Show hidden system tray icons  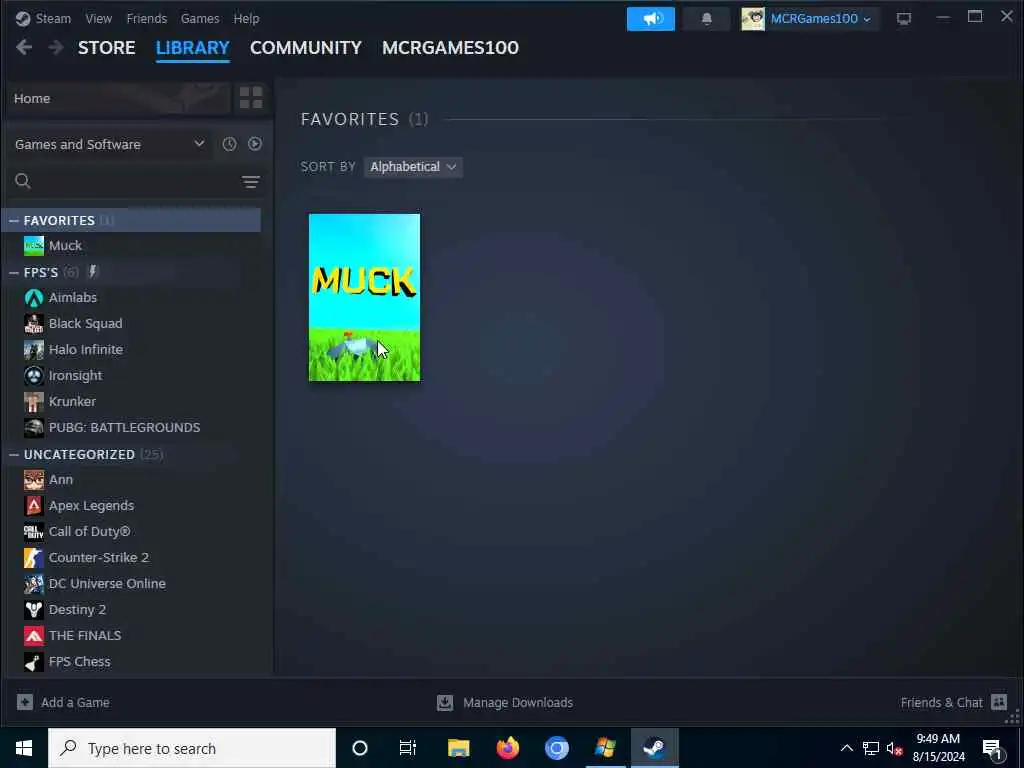click(x=846, y=748)
